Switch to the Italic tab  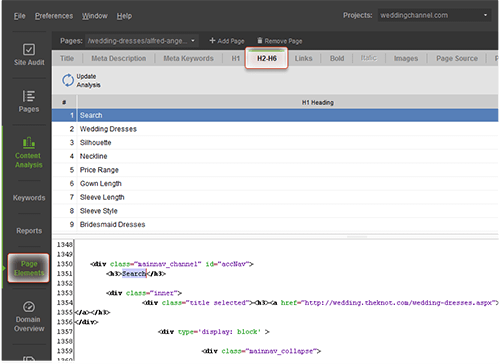click(x=369, y=58)
